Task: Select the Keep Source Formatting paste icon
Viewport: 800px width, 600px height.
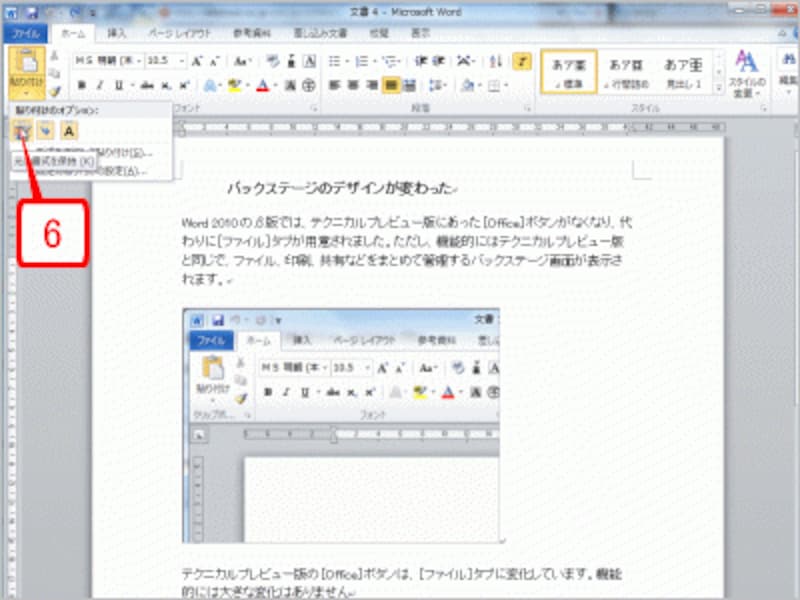Action: click(22, 130)
